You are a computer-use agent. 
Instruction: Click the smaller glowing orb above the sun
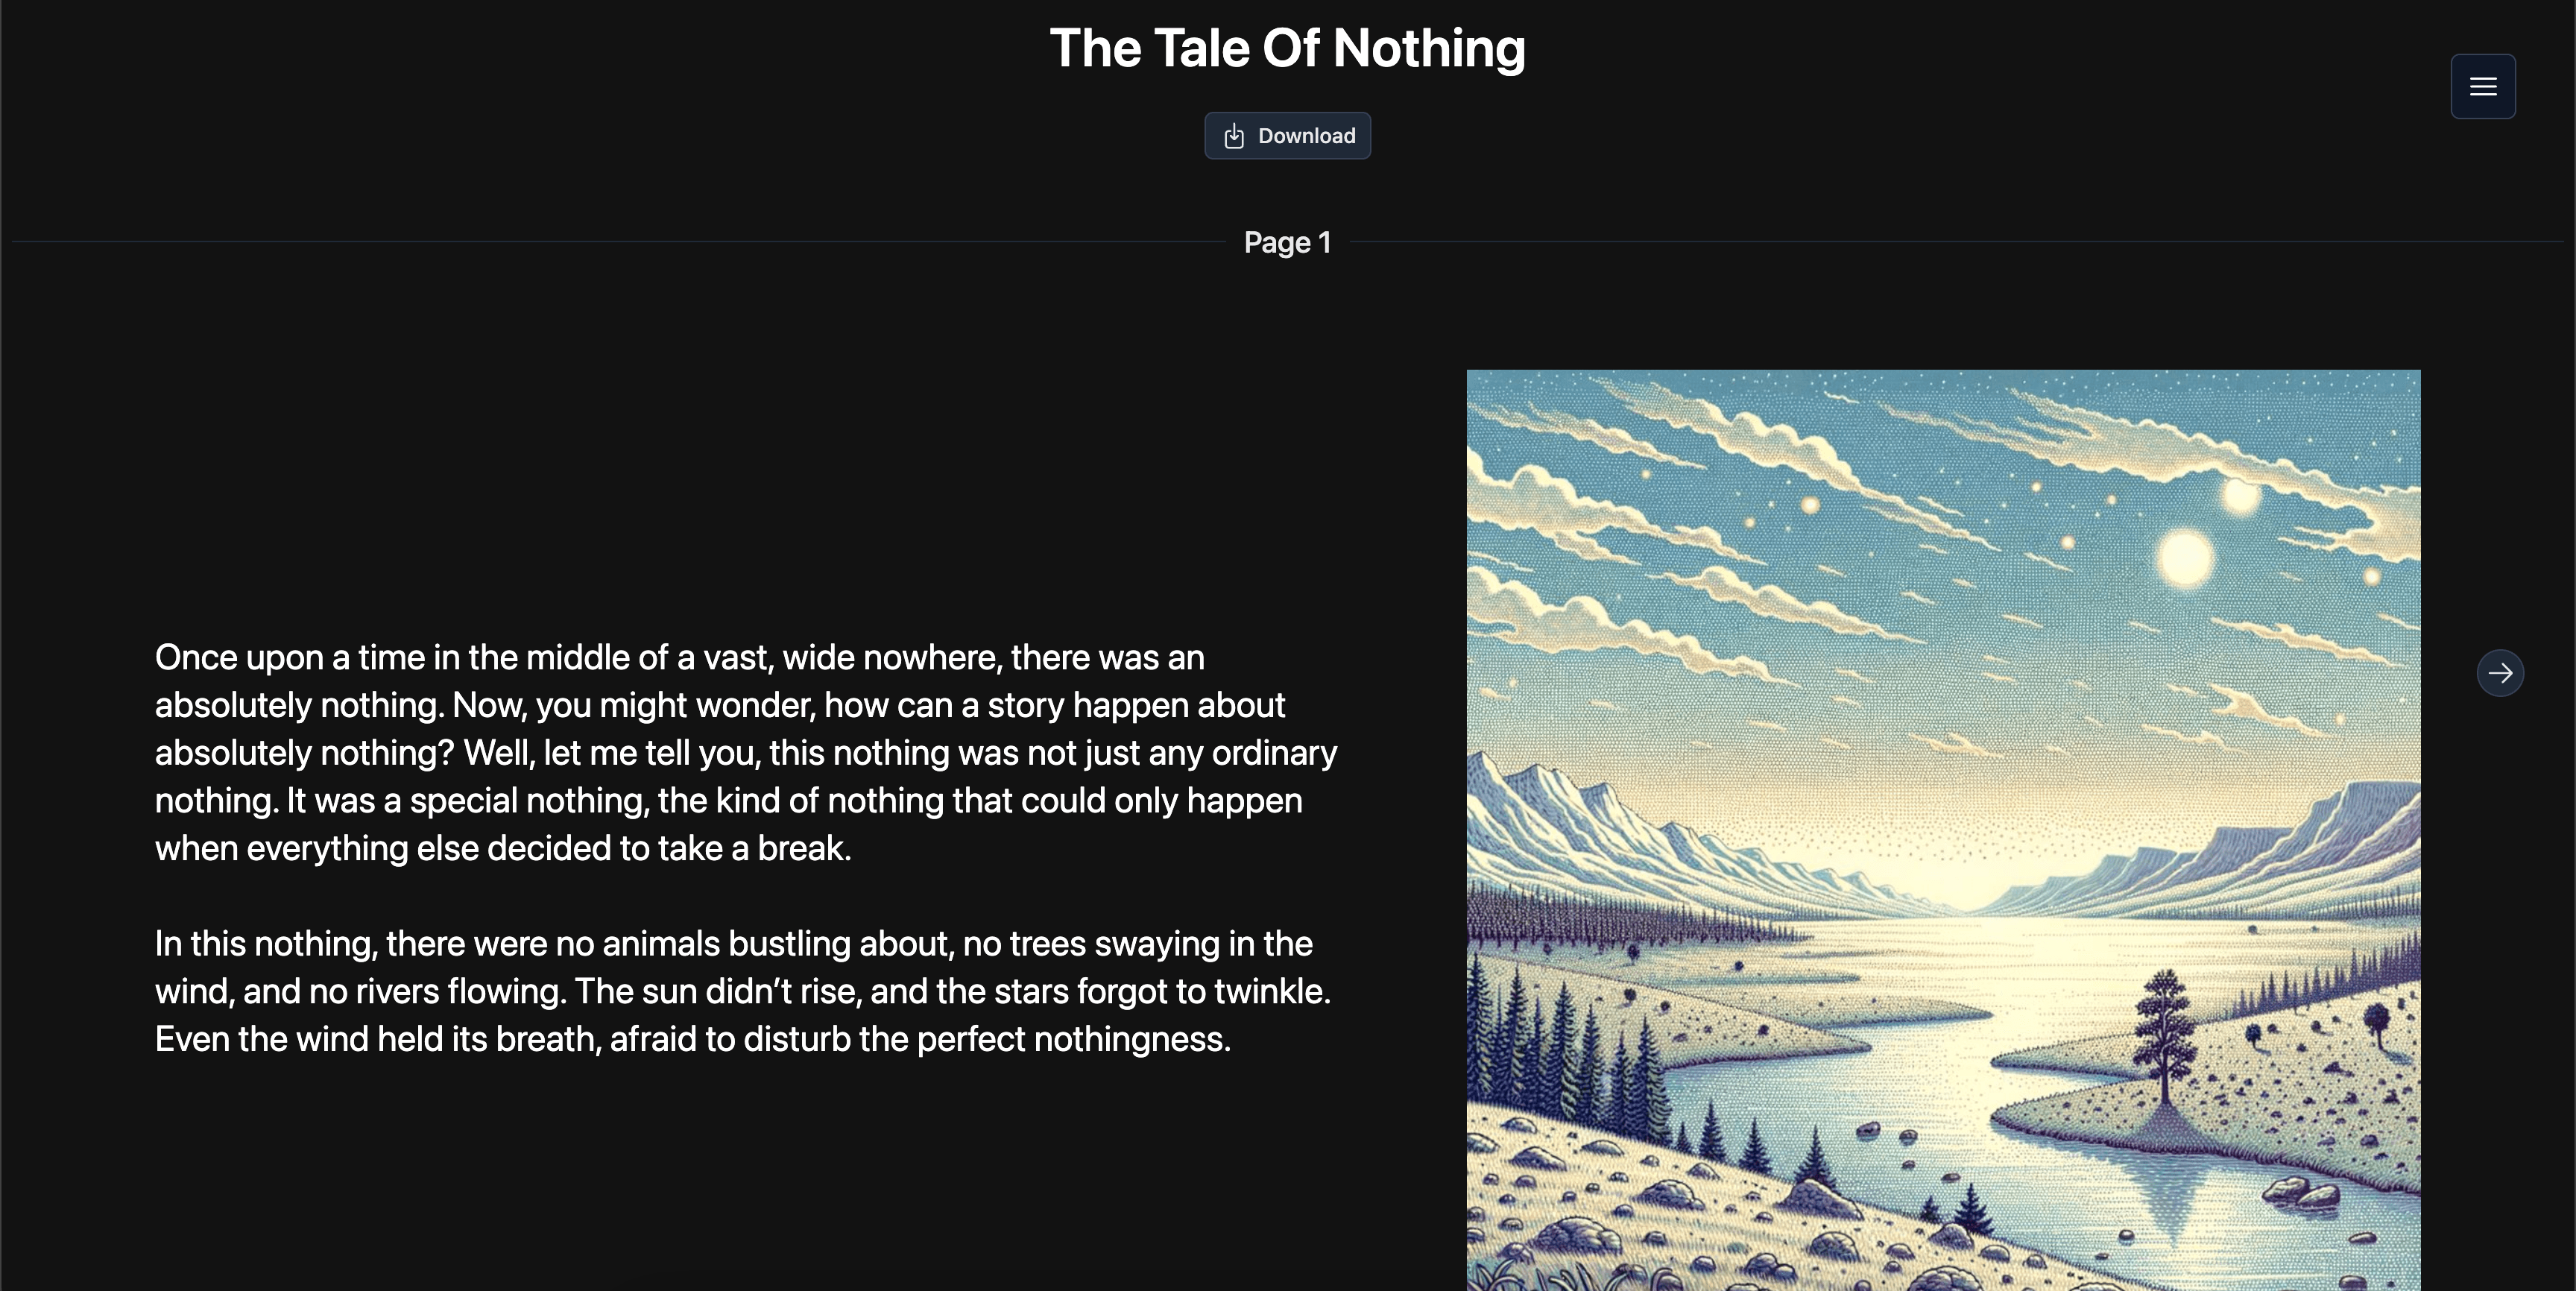[2240, 494]
